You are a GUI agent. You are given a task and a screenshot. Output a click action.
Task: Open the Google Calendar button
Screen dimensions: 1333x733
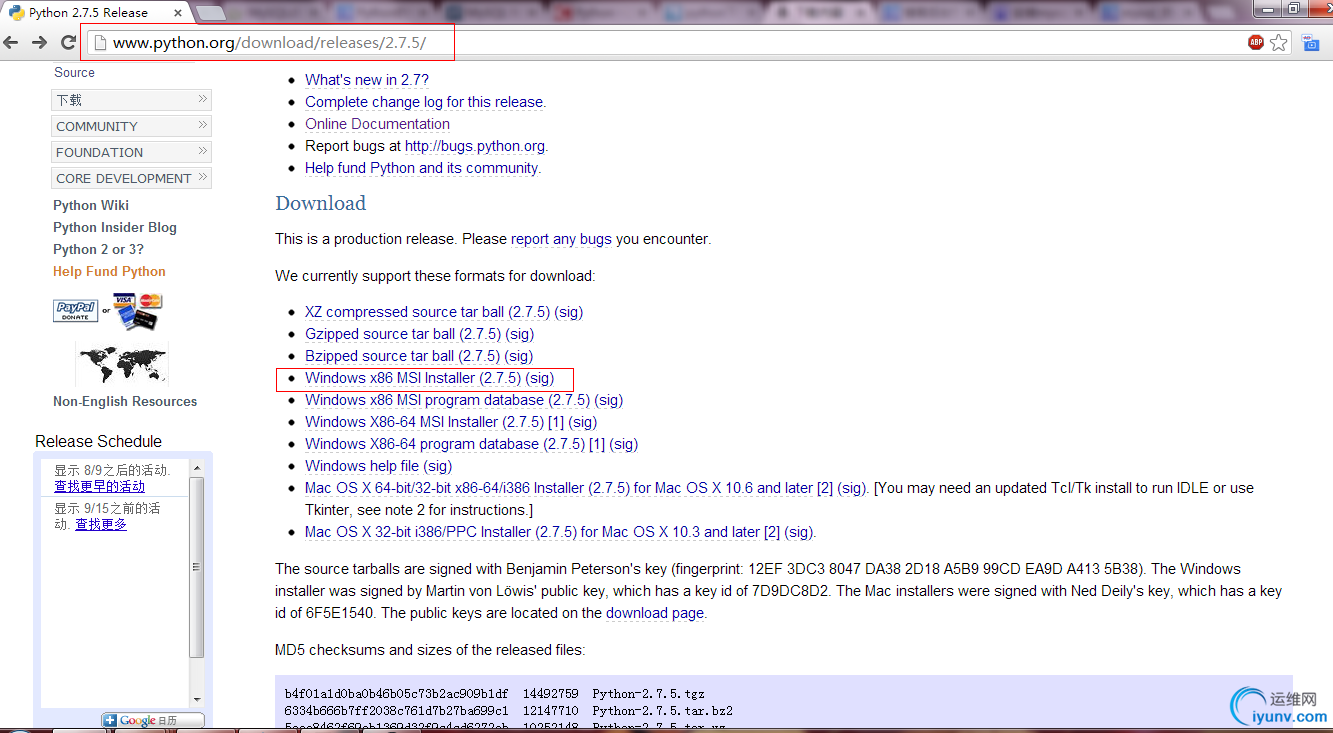153,720
